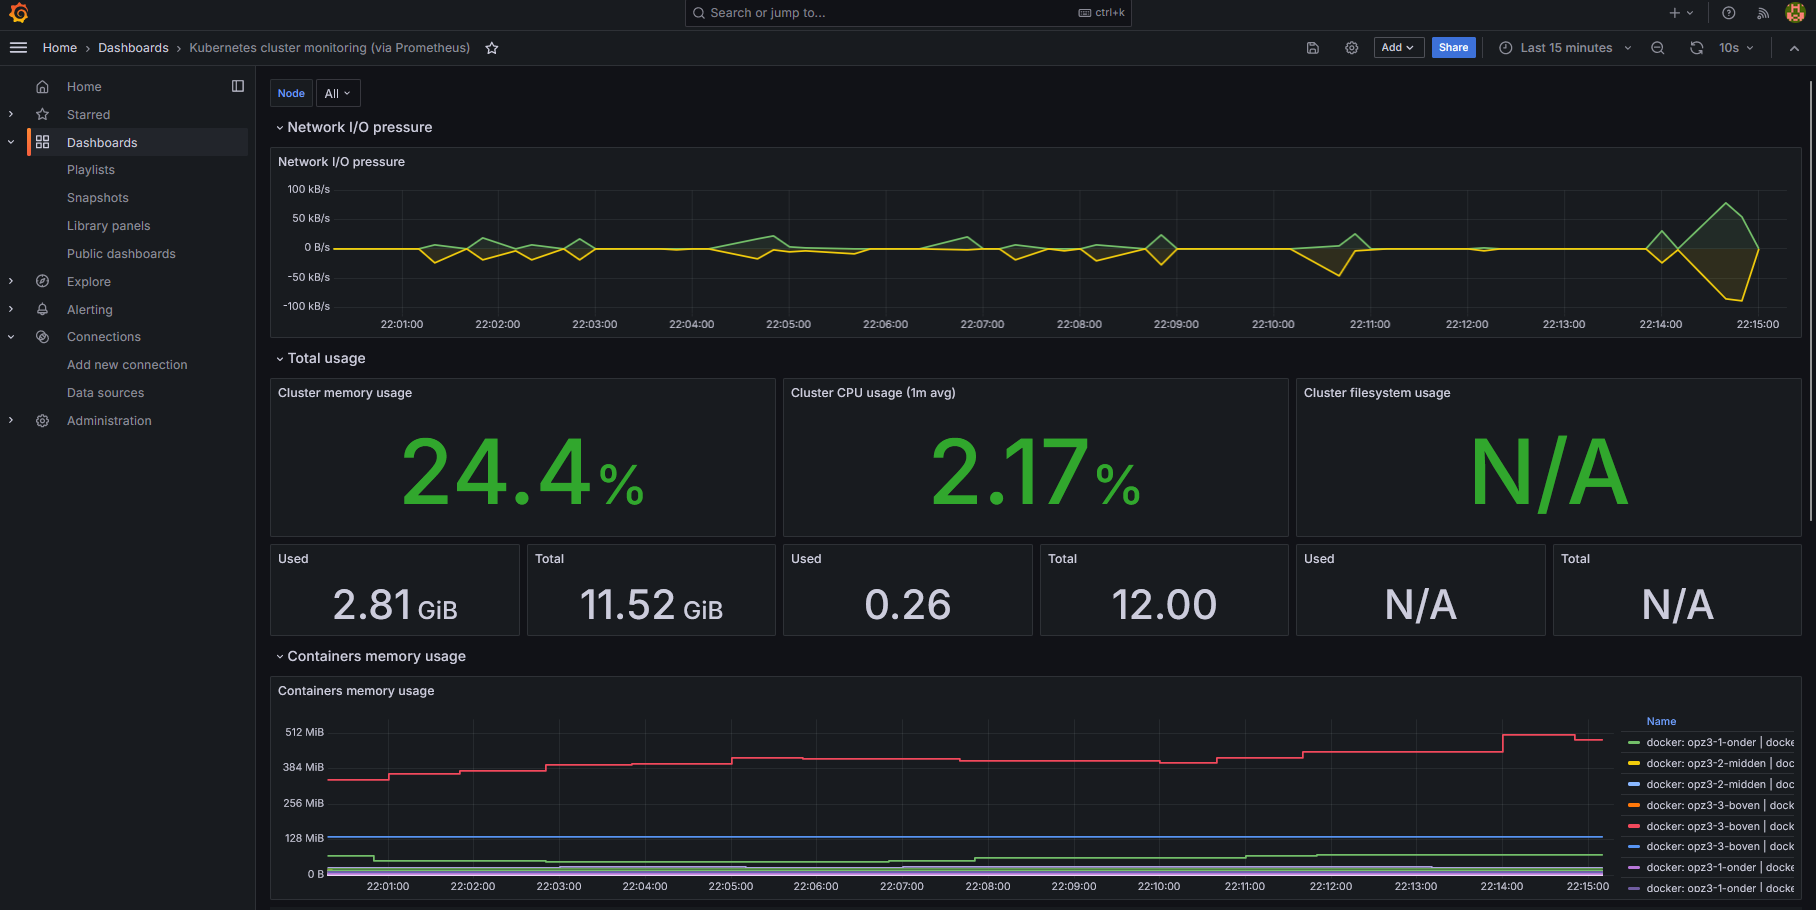
Task: Collapse the Connections sidebar section
Action: [11, 337]
